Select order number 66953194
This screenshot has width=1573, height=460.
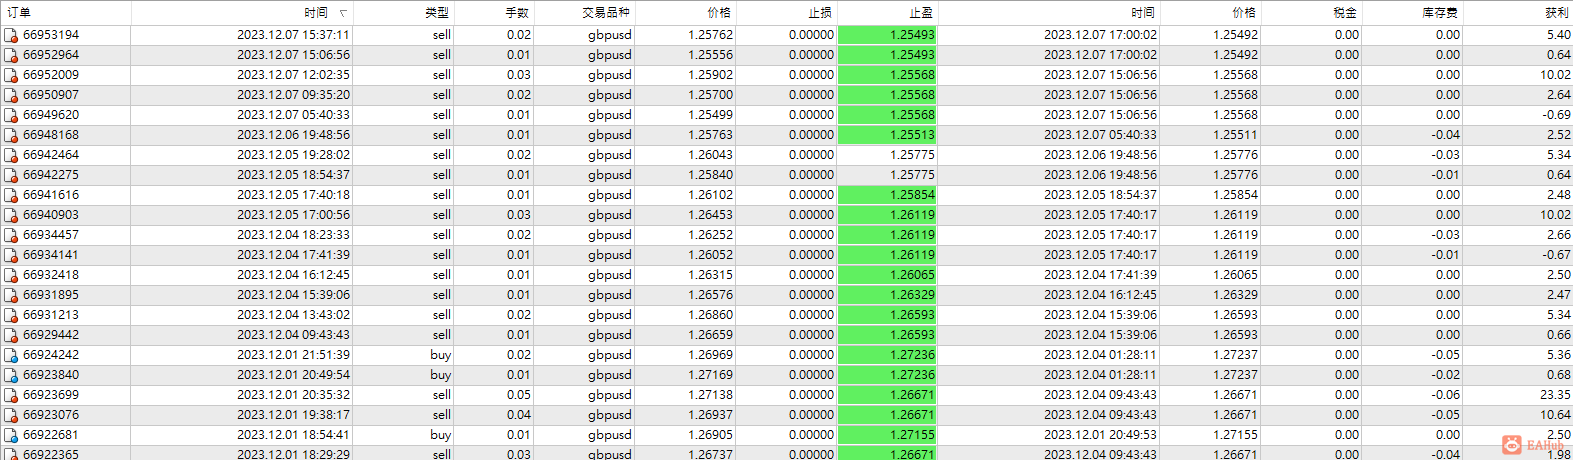pos(51,35)
